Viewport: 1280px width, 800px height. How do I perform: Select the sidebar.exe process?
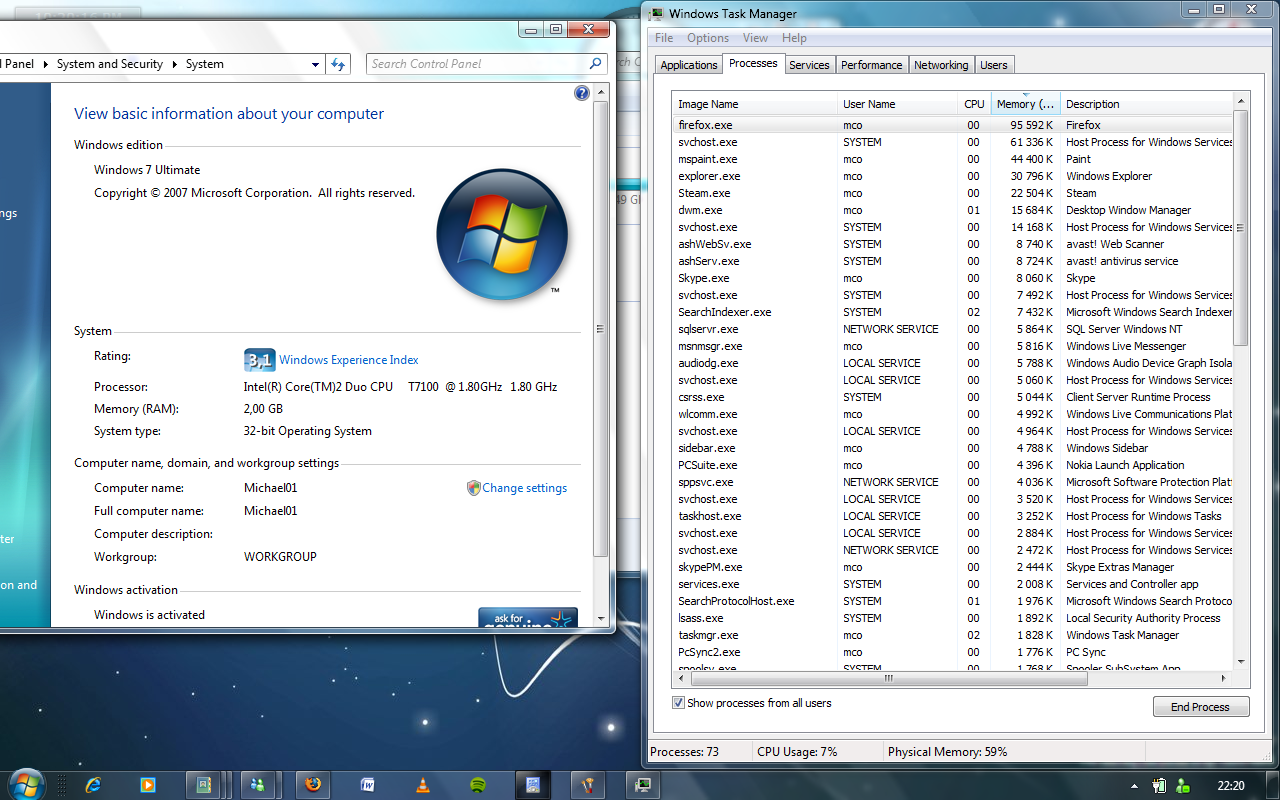tap(953, 448)
